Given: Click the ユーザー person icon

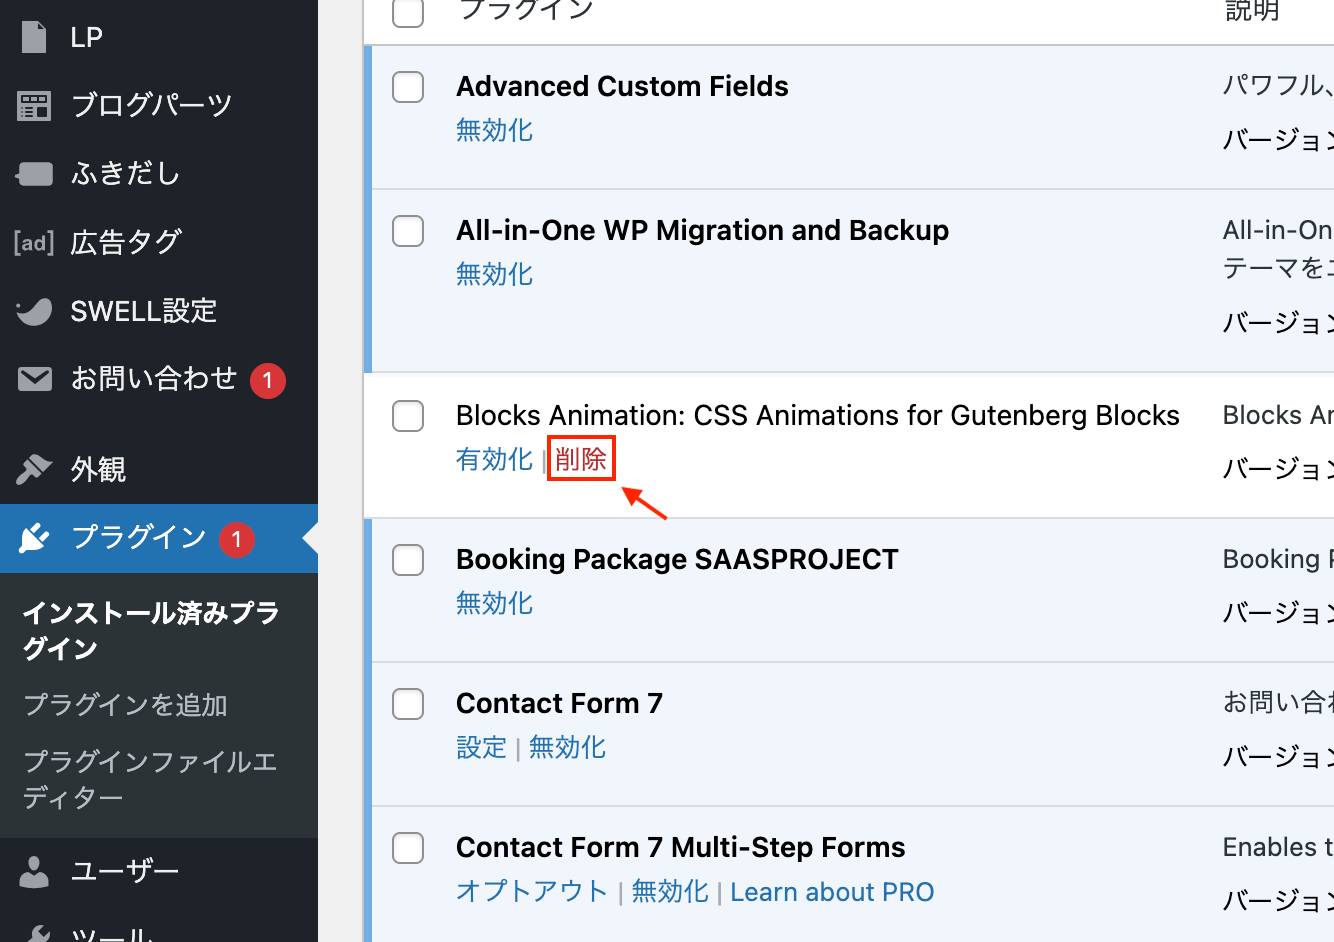Looking at the screenshot, I should coord(34,871).
